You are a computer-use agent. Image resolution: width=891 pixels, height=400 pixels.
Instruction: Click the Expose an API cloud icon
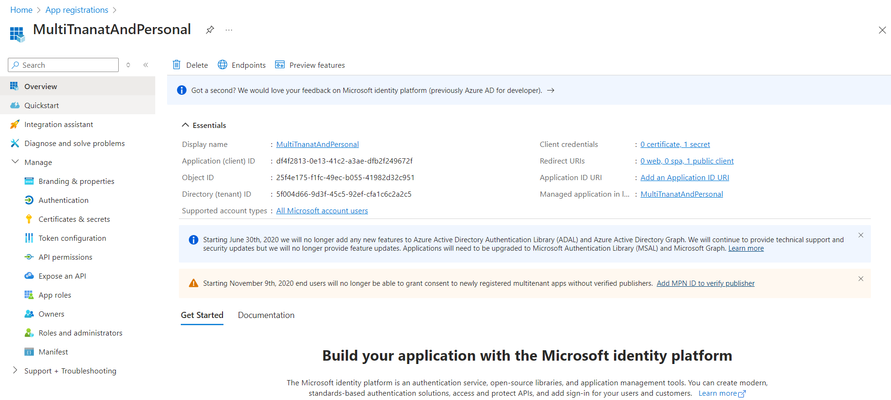29,276
